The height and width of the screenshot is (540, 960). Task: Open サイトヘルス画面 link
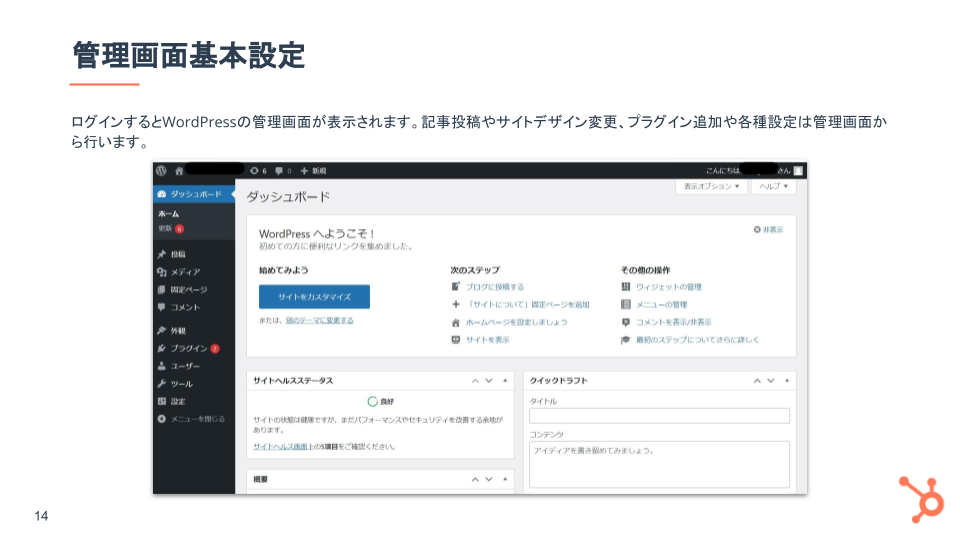pos(280,447)
